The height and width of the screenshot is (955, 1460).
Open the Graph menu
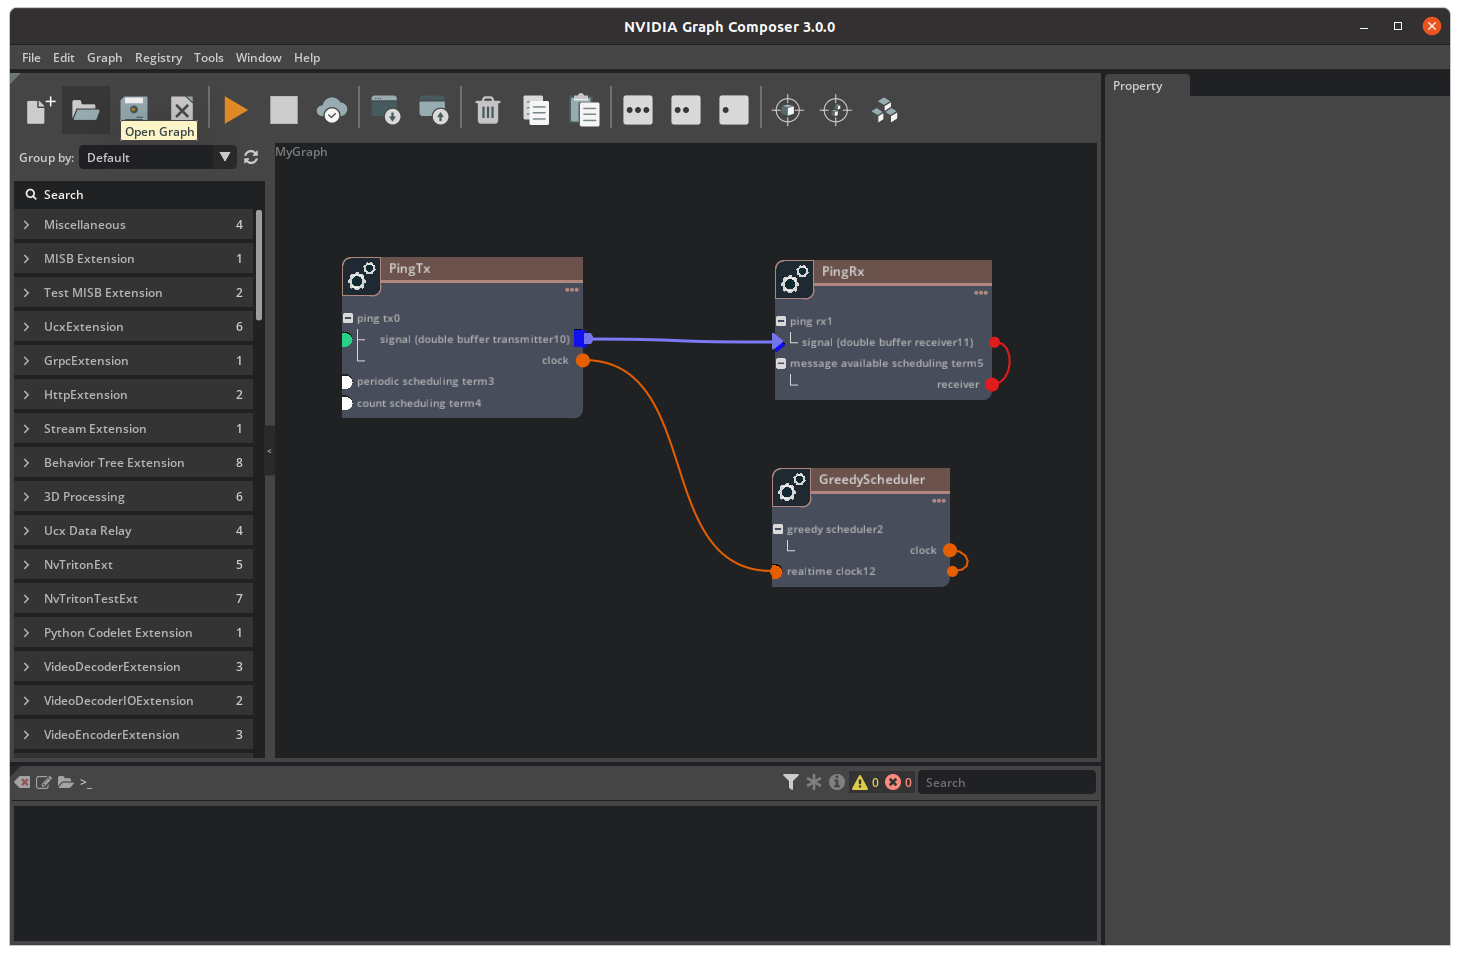pyautogui.click(x=104, y=57)
